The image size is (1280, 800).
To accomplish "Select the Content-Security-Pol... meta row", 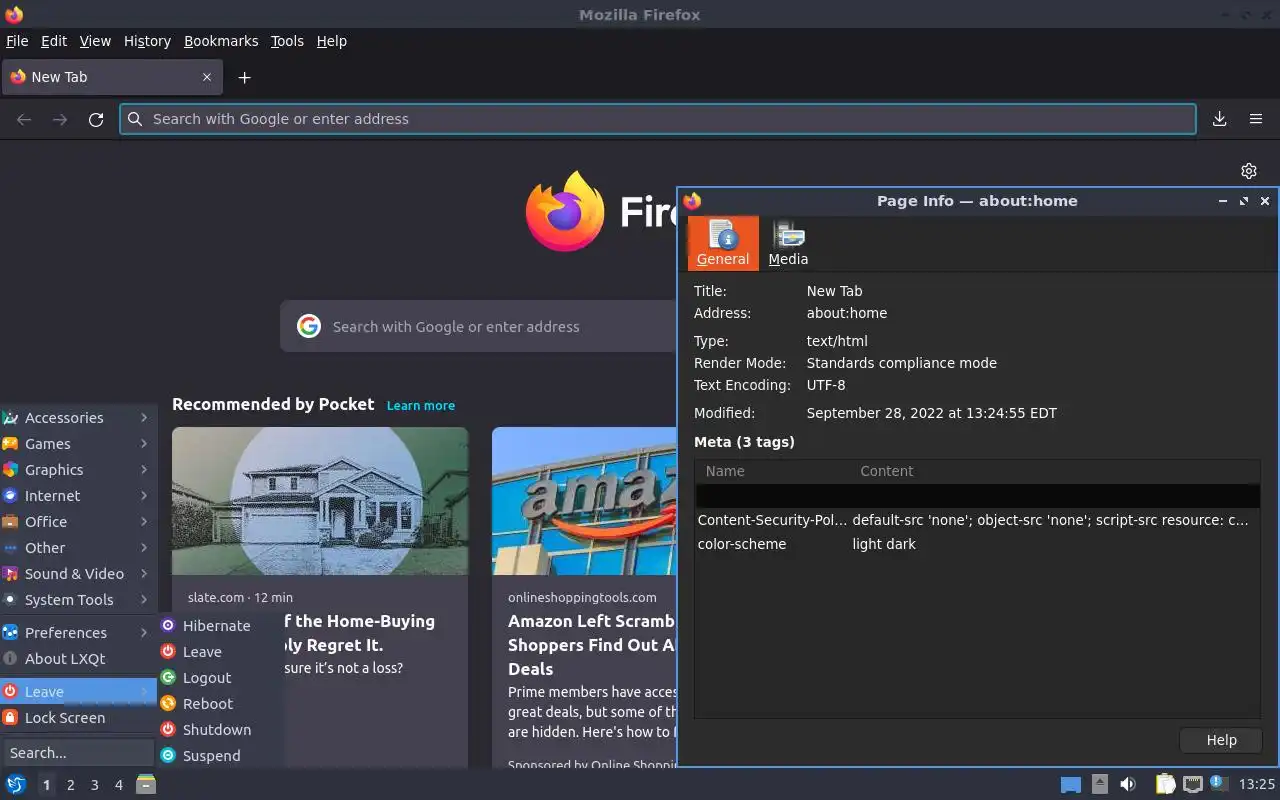I will pos(978,520).
